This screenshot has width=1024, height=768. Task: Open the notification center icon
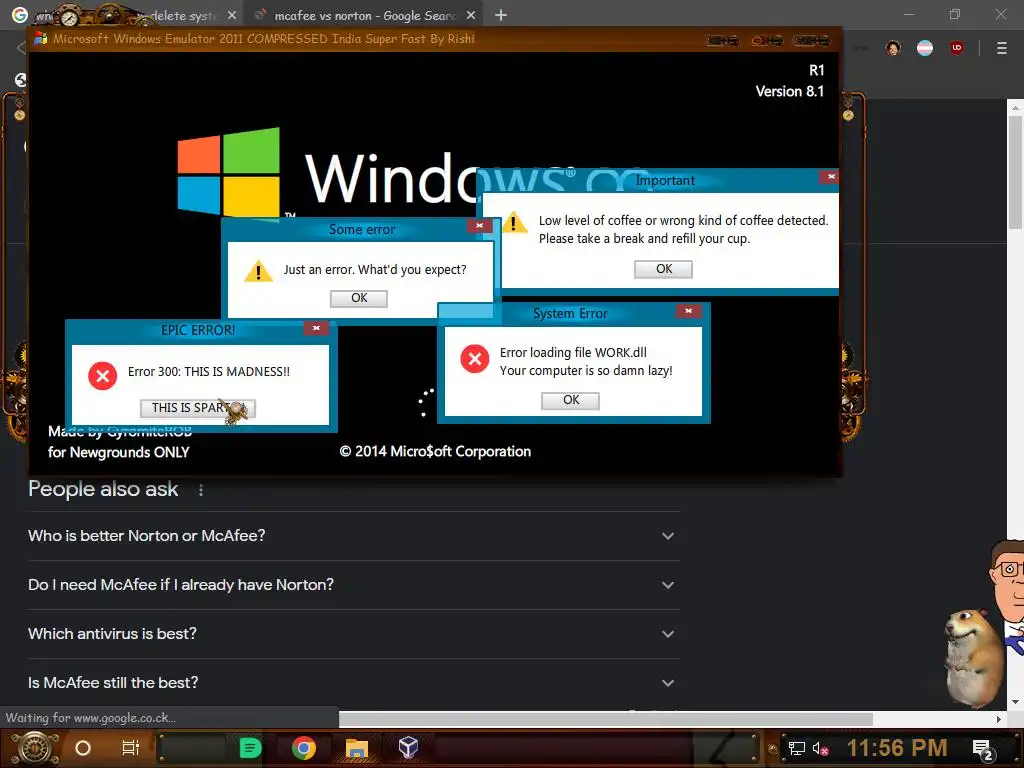pyautogui.click(x=982, y=750)
